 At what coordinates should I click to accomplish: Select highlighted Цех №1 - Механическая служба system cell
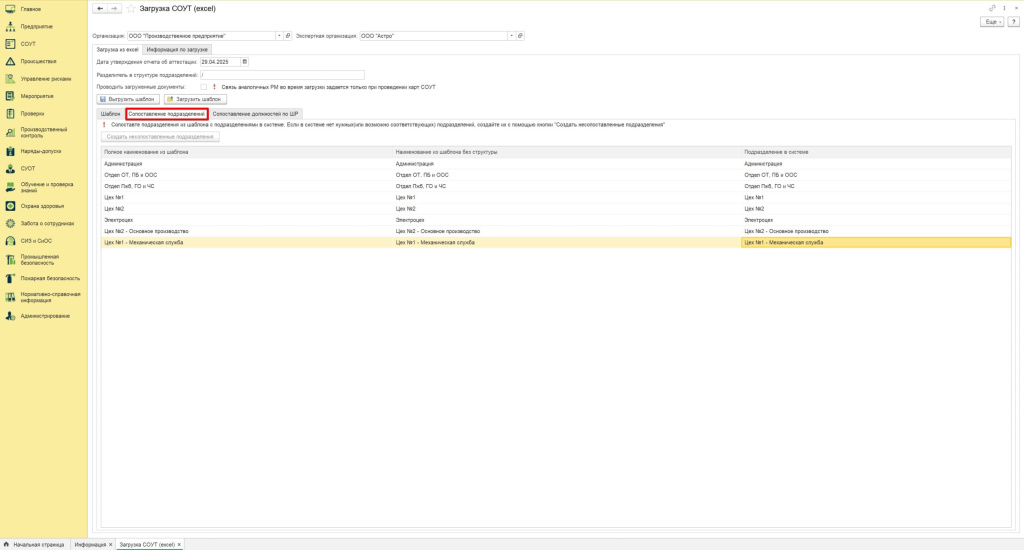[876, 242]
